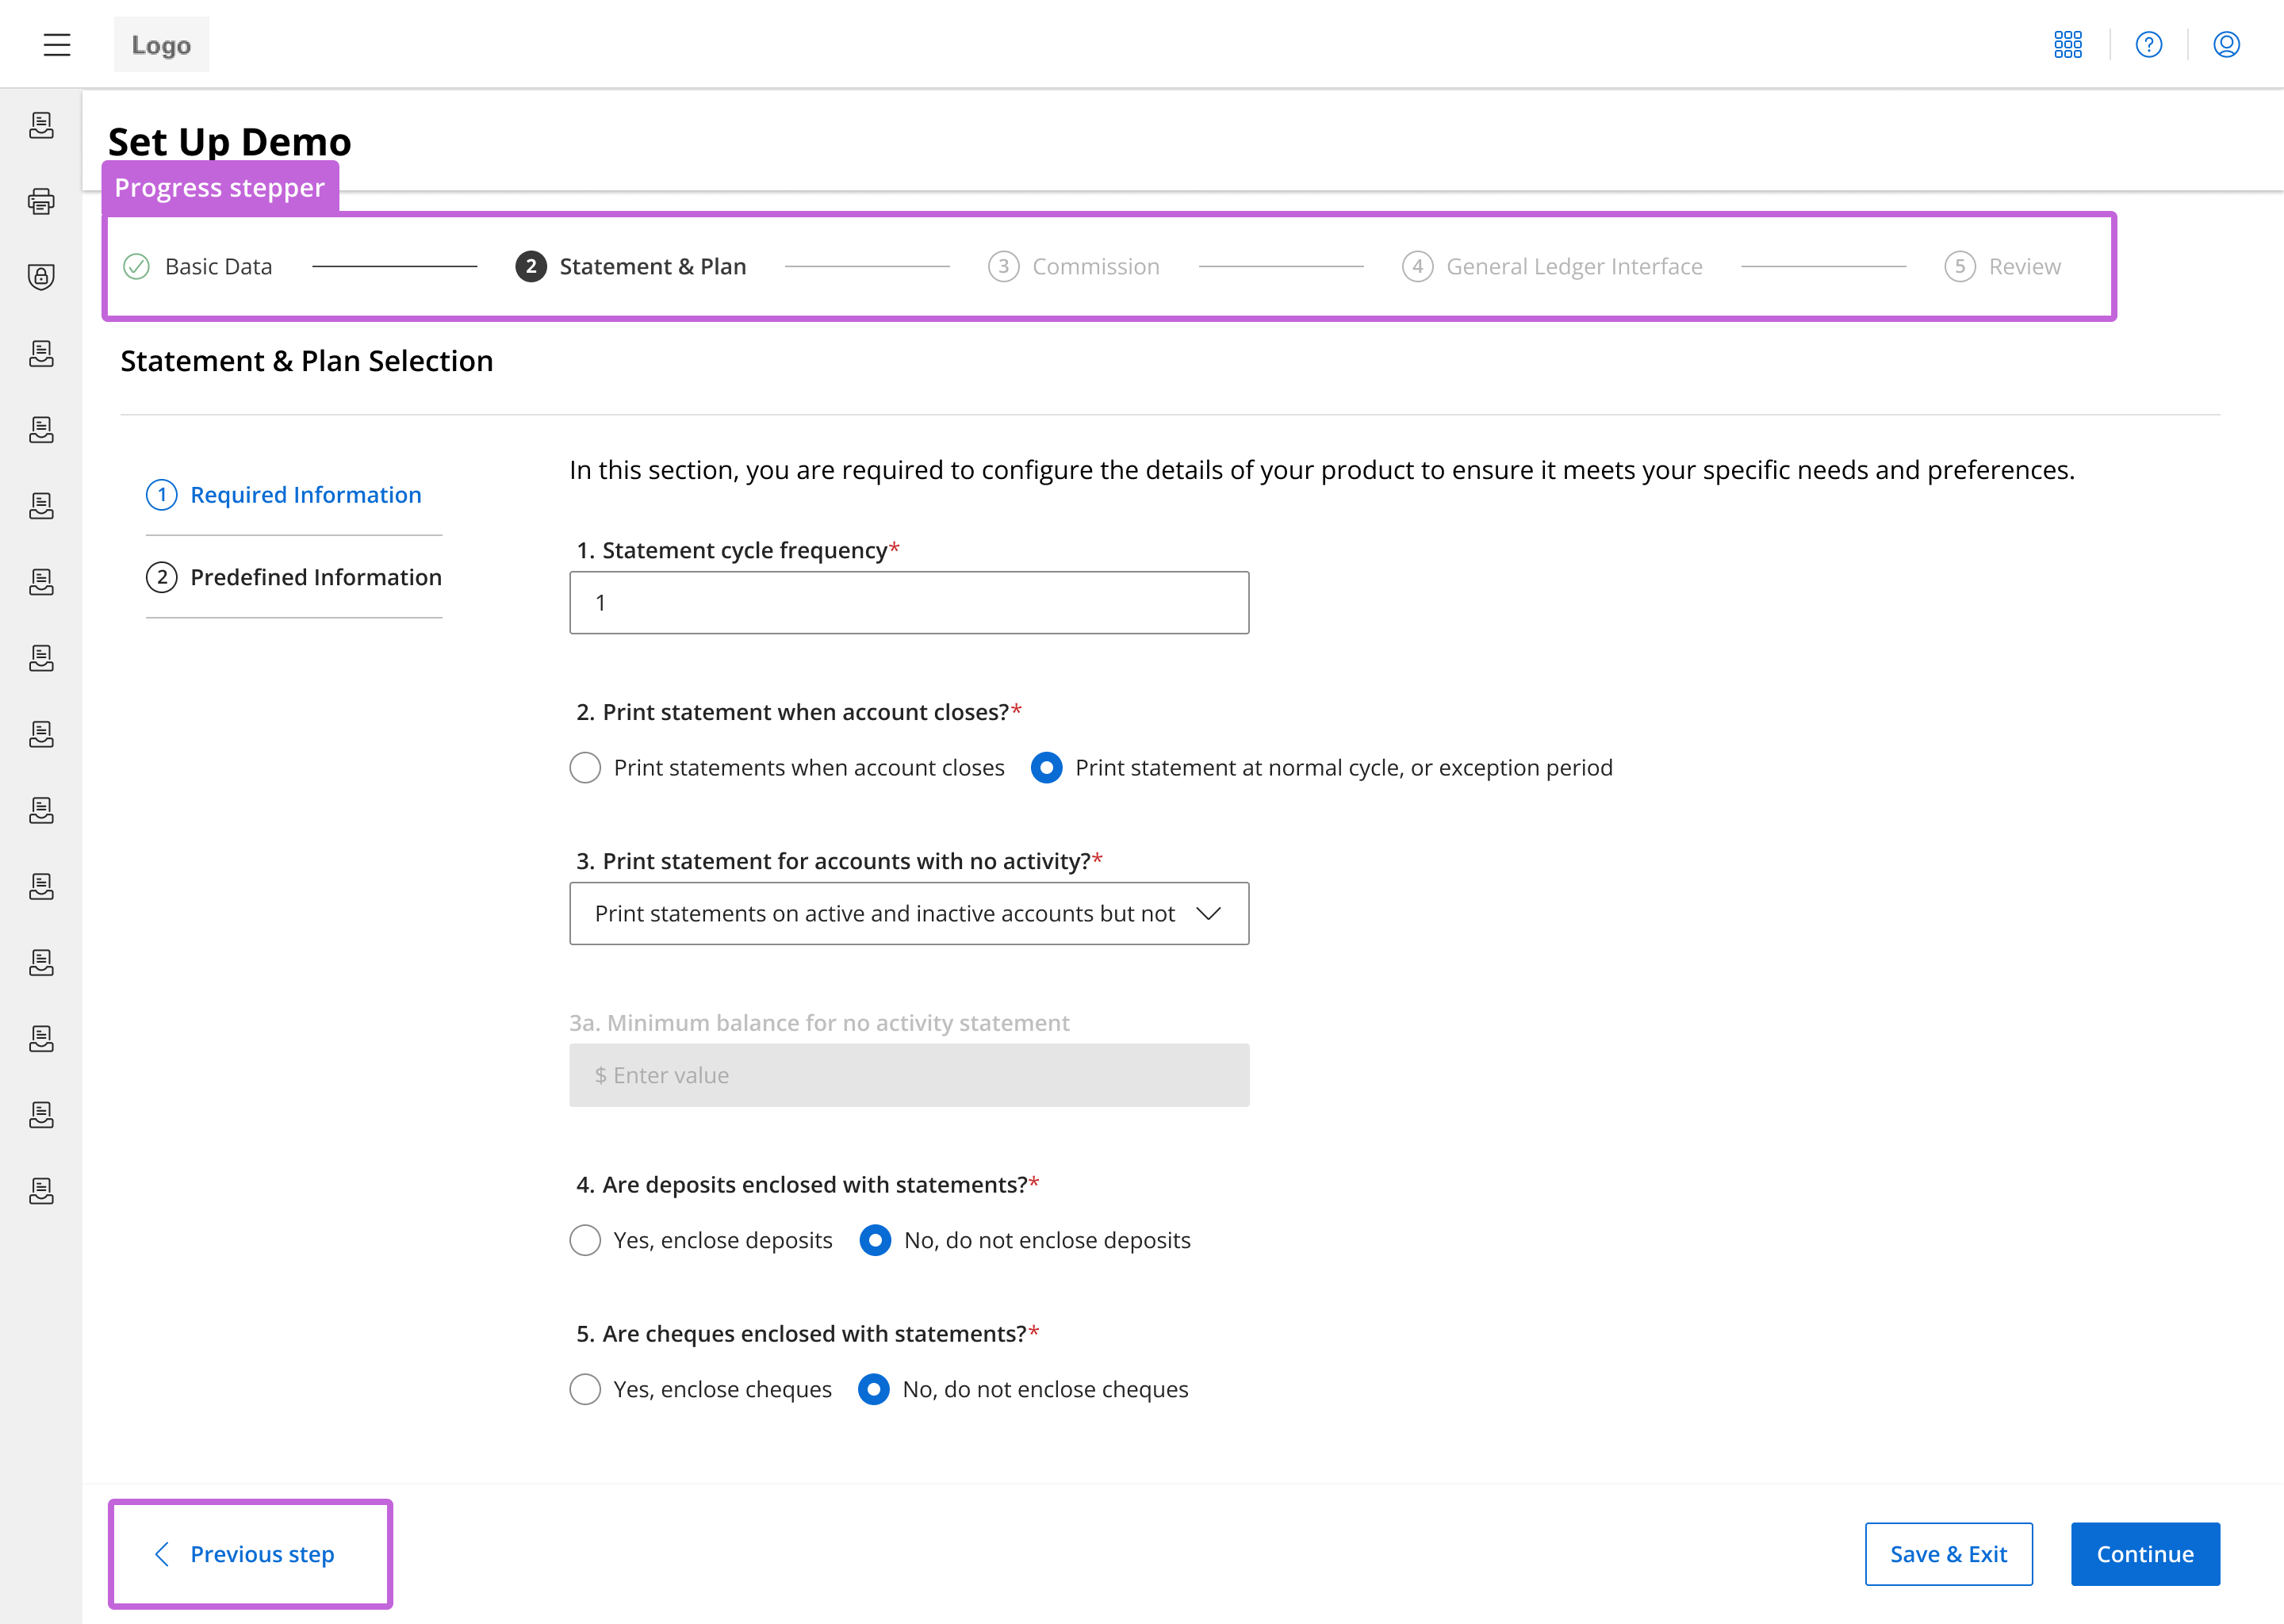Screen dimensions: 2284x1624
Task: Click the Statement cycle frequency field
Action: [x=908, y=603]
